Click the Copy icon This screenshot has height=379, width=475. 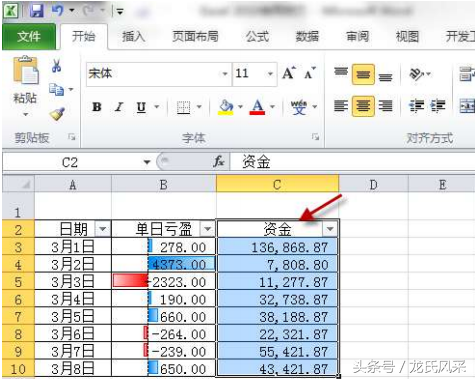click(x=56, y=90)
